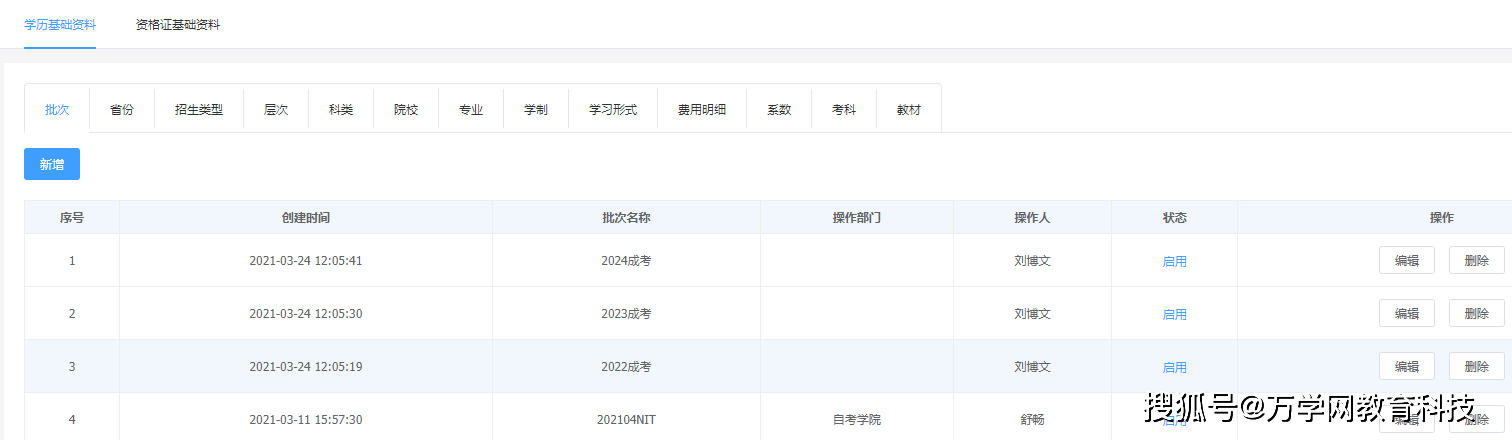Edit the 2024成考 batch row
This screenshot has height=440, width=1512.
(1406, 260)
